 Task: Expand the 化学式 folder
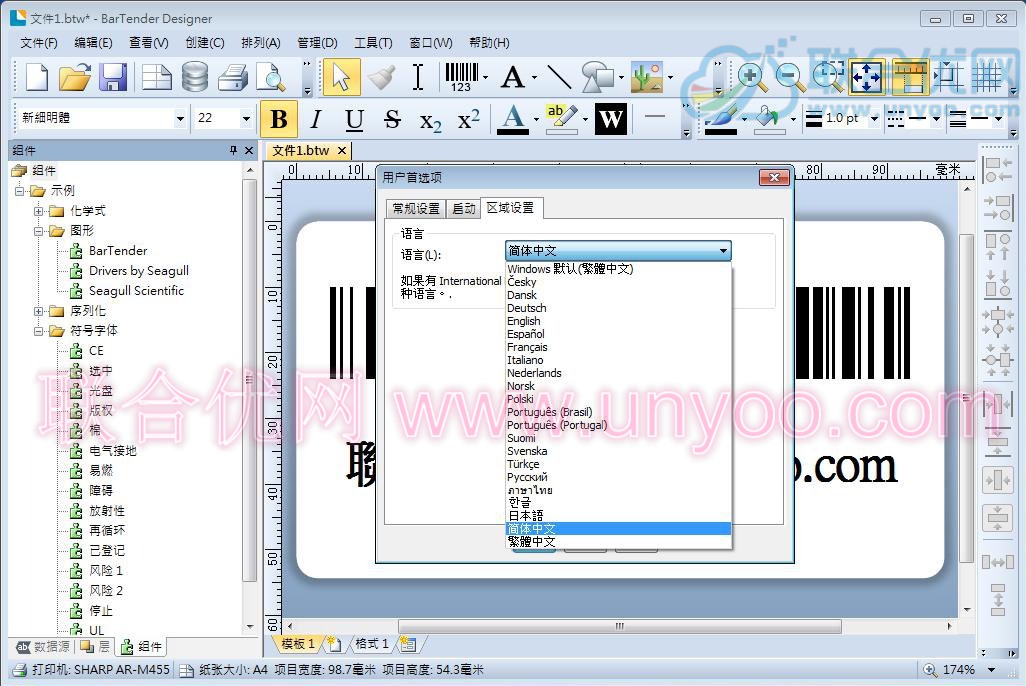[39, 211]
